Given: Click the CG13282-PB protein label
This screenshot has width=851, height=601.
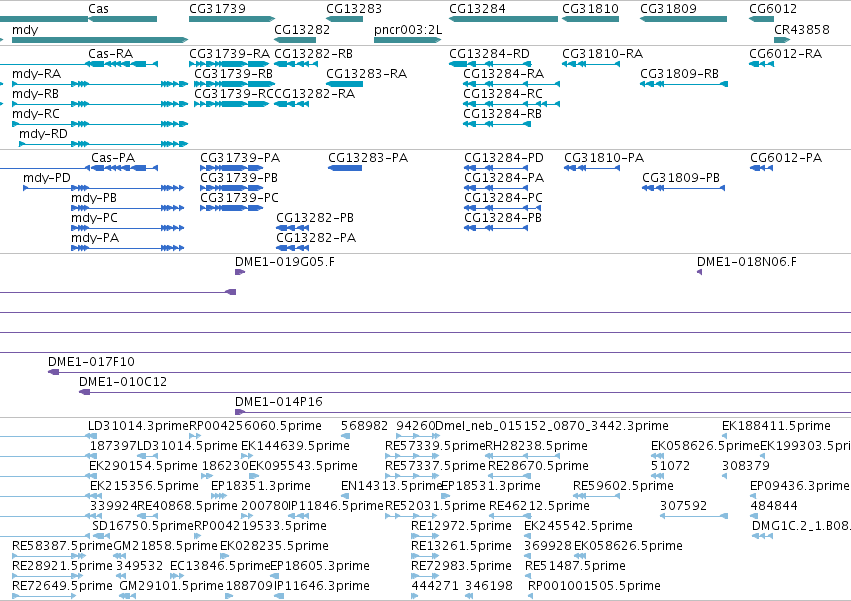Looking at the screenshot, I should pyautogui.click(x=315, y=218).
